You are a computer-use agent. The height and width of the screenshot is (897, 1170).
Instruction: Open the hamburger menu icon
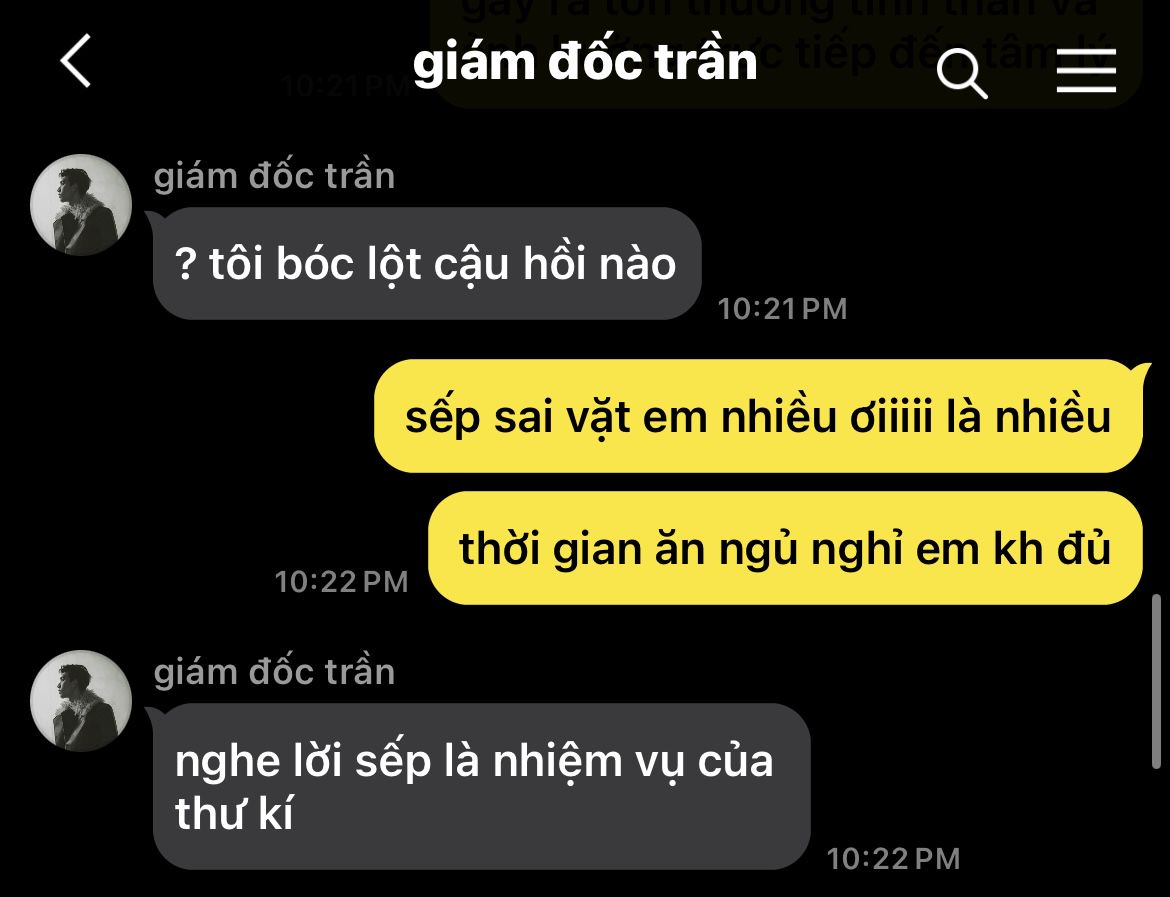click(1086, 71)
